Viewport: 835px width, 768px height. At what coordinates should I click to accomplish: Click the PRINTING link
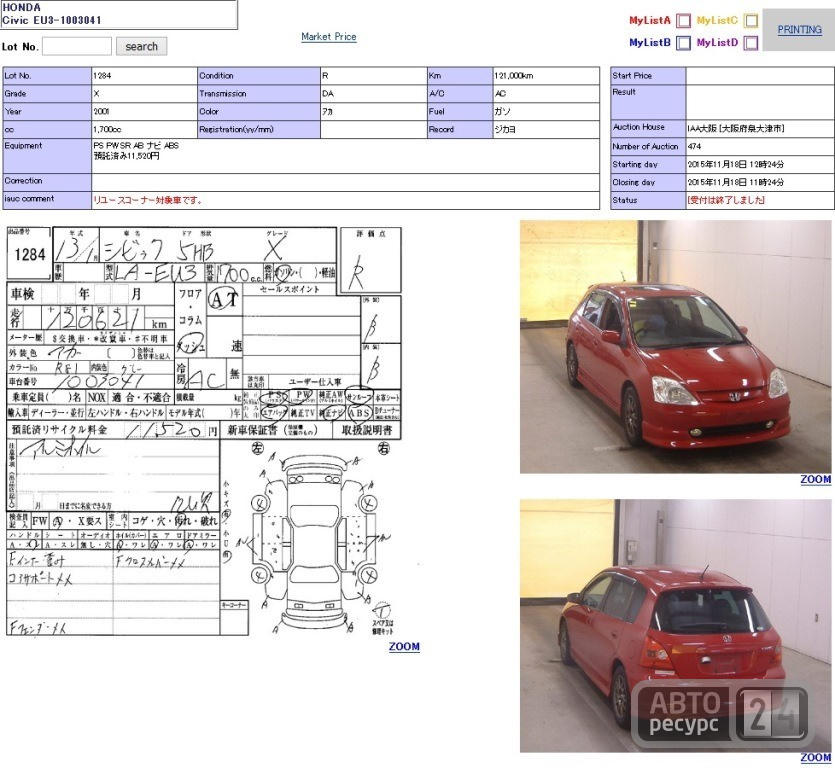pyautogui.click(x=799, y=30)
